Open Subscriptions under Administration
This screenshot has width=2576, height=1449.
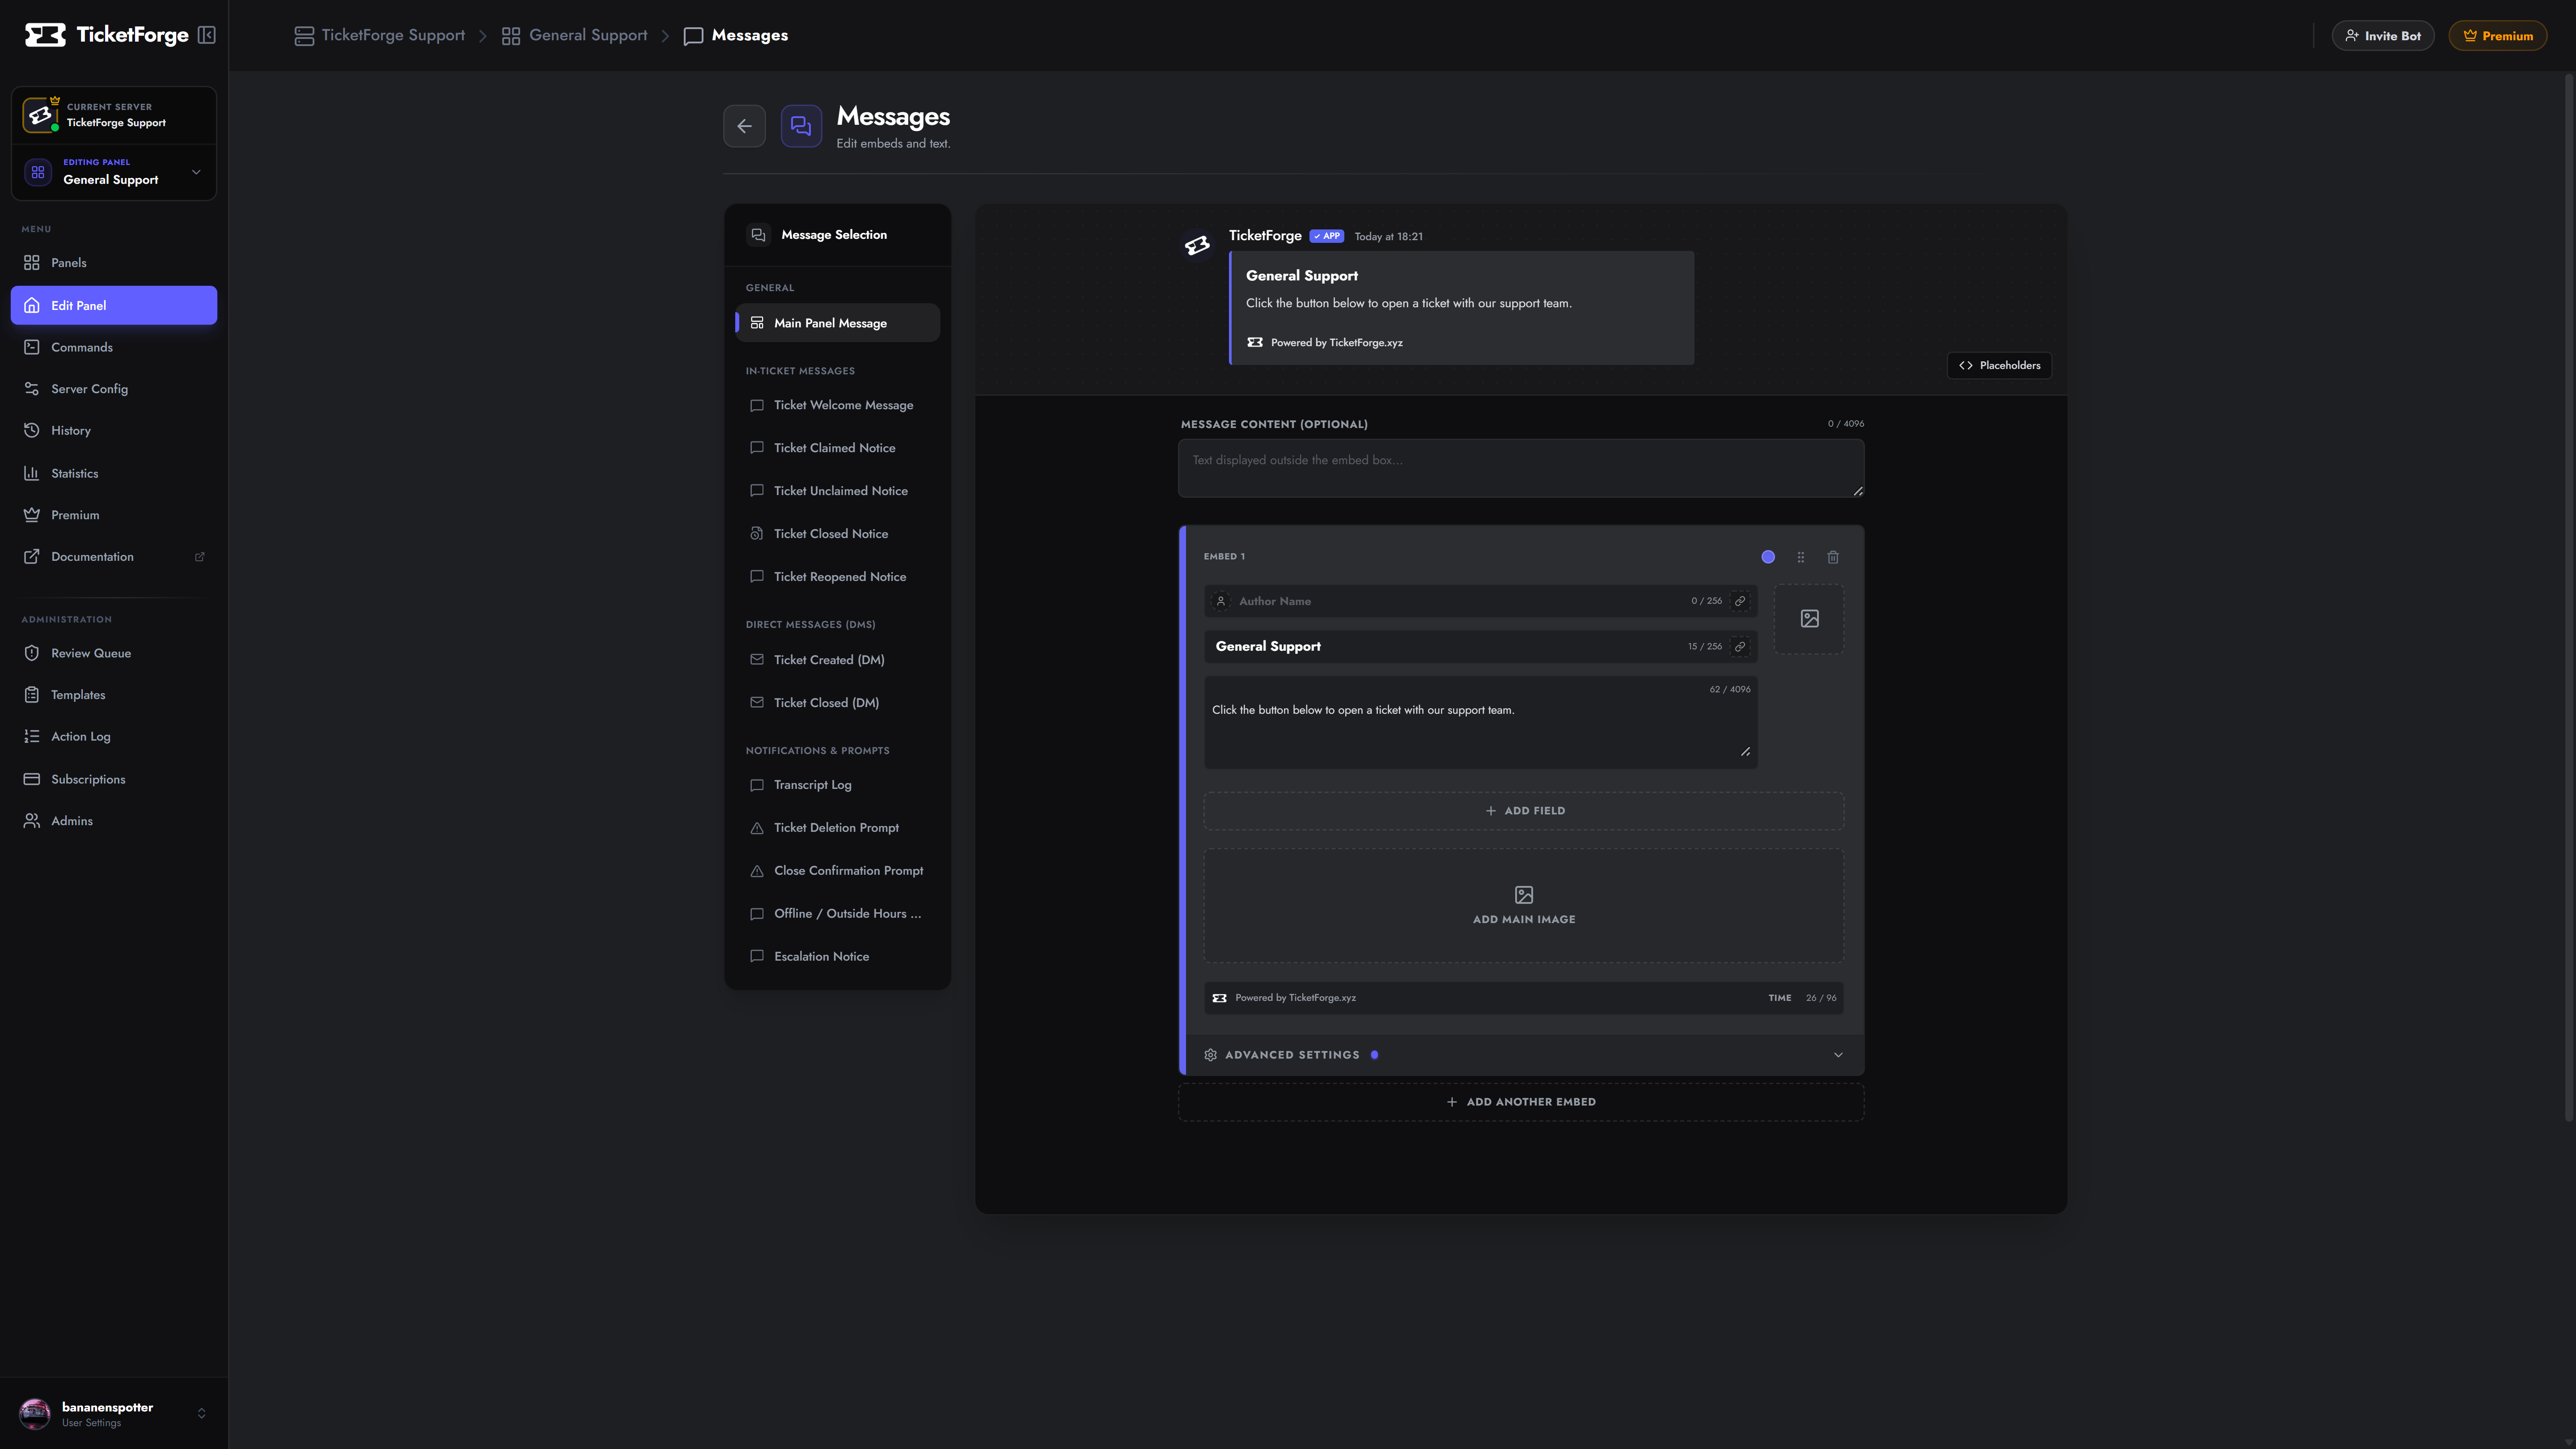point(114,779)
